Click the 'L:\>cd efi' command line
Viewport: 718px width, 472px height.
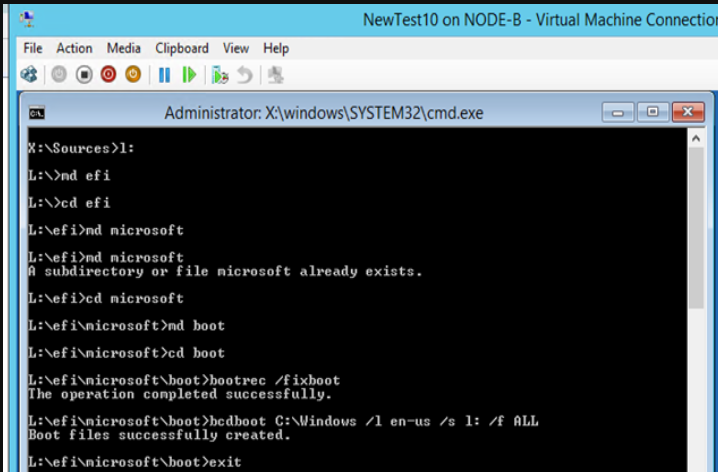point(69,202)
